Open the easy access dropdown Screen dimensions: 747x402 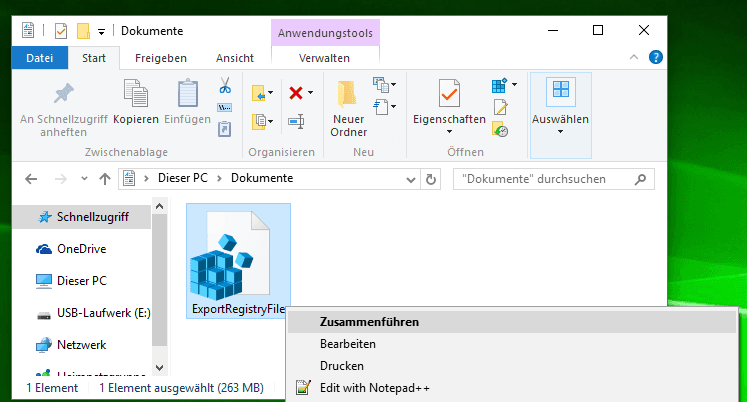point(384,106)
